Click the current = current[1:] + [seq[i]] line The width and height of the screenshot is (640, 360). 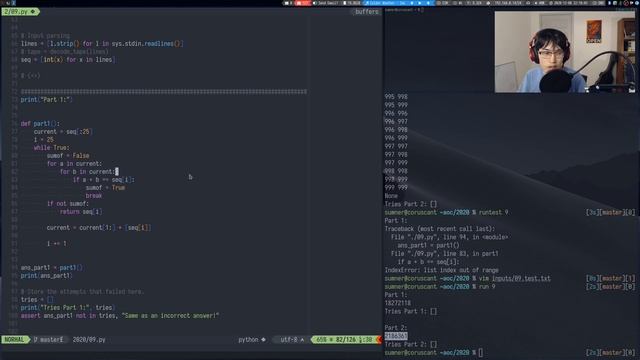pyautogui.click(x=99, y=228)
